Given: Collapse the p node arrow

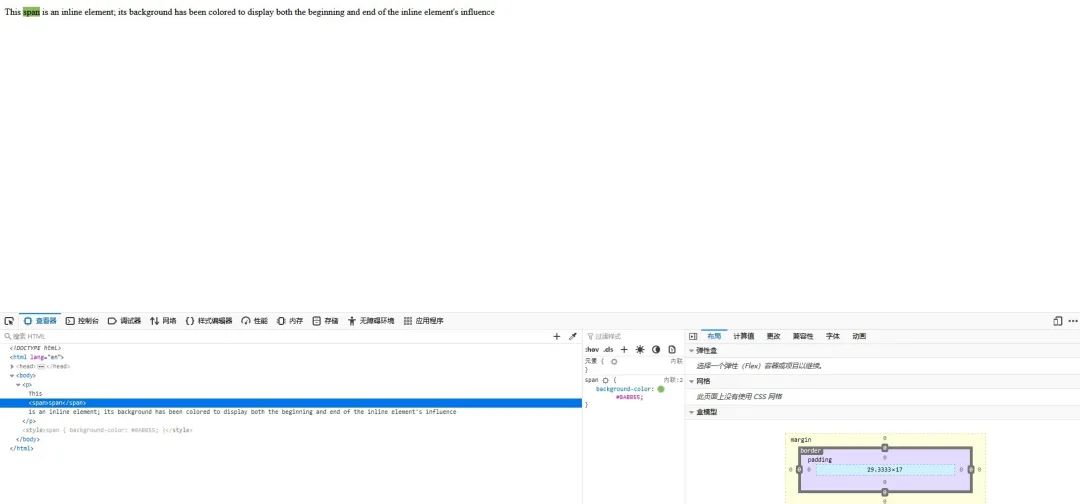Looking at the screenshot, I should click(19, 385).
